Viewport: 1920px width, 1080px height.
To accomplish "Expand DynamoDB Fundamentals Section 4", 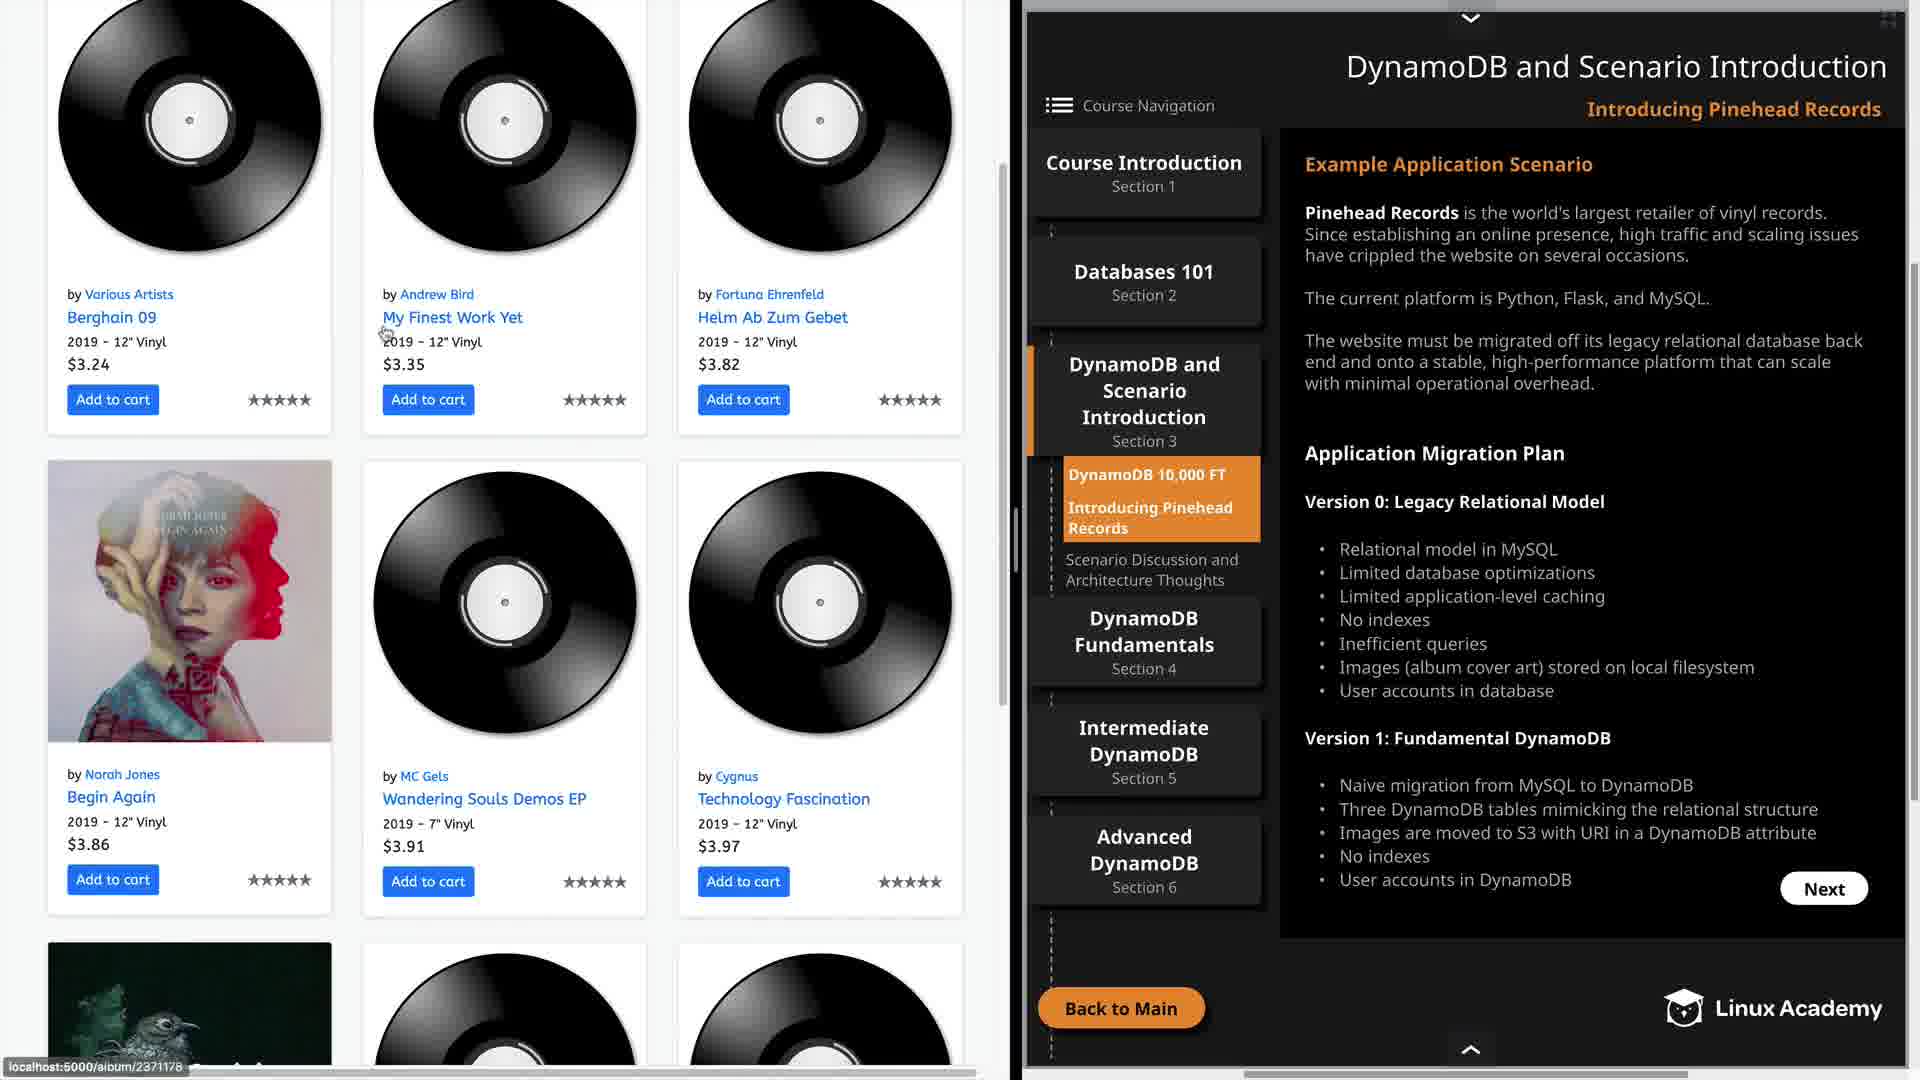I will pyautogui.click(x=1144, y=642).
